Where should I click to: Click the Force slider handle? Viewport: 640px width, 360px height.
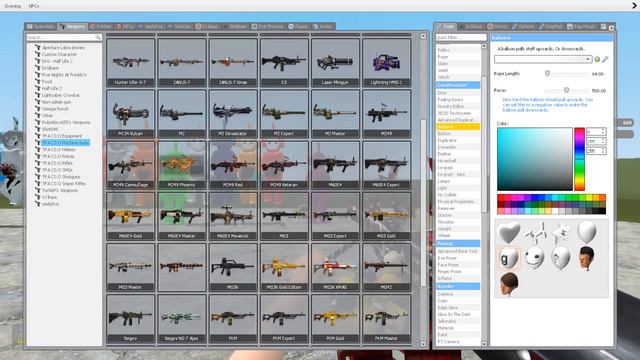coord(566,90)
